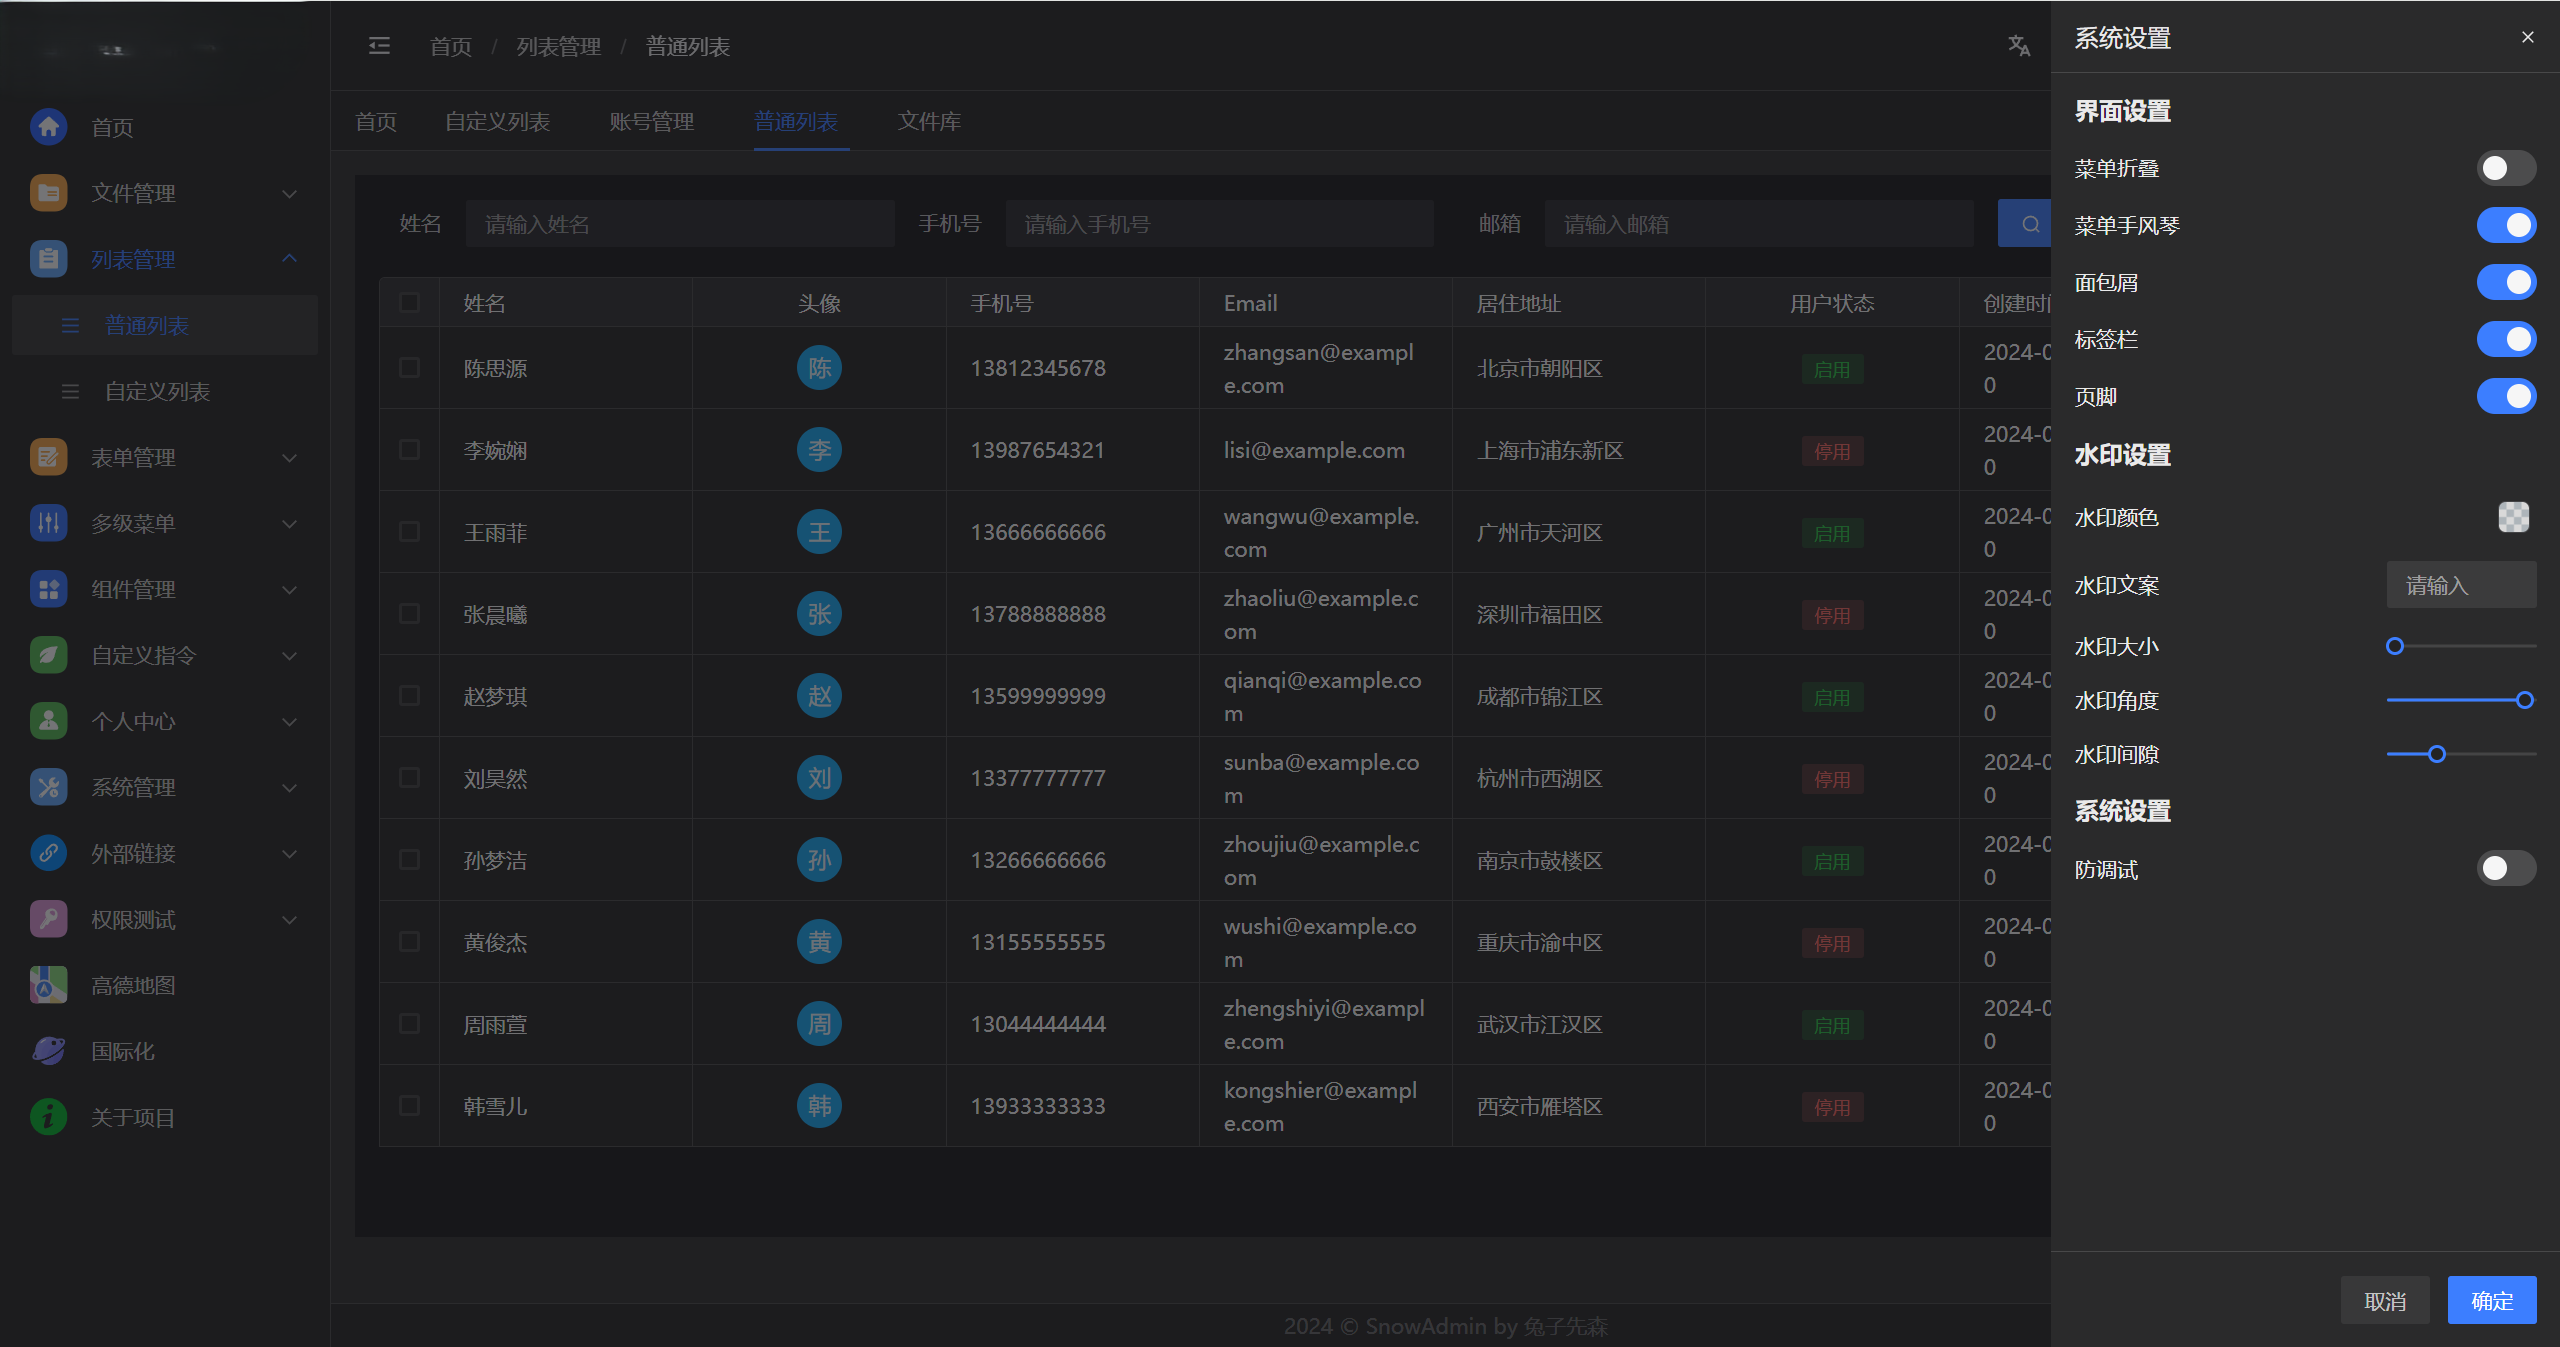Collapse the 列表管理 menu group
This screenshot has width=2560, height=1347.
[289, 259]
